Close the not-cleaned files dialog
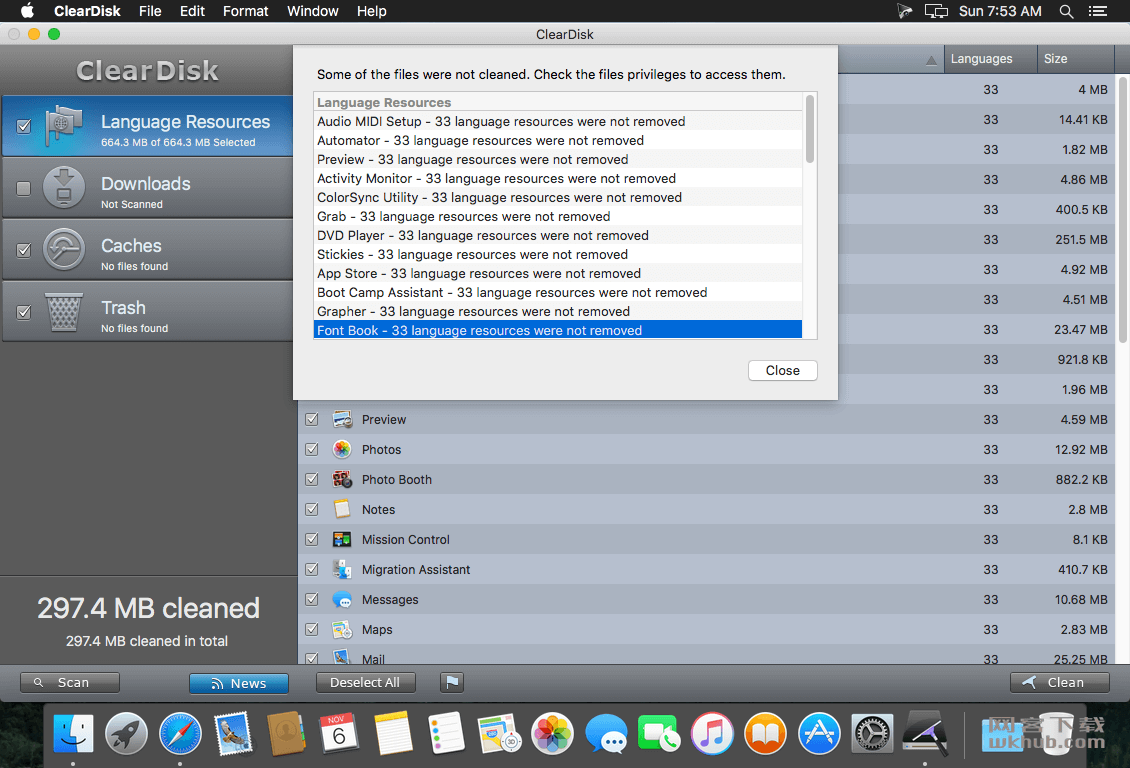This screenshot has height=768, width=1130. click(783, 370)
